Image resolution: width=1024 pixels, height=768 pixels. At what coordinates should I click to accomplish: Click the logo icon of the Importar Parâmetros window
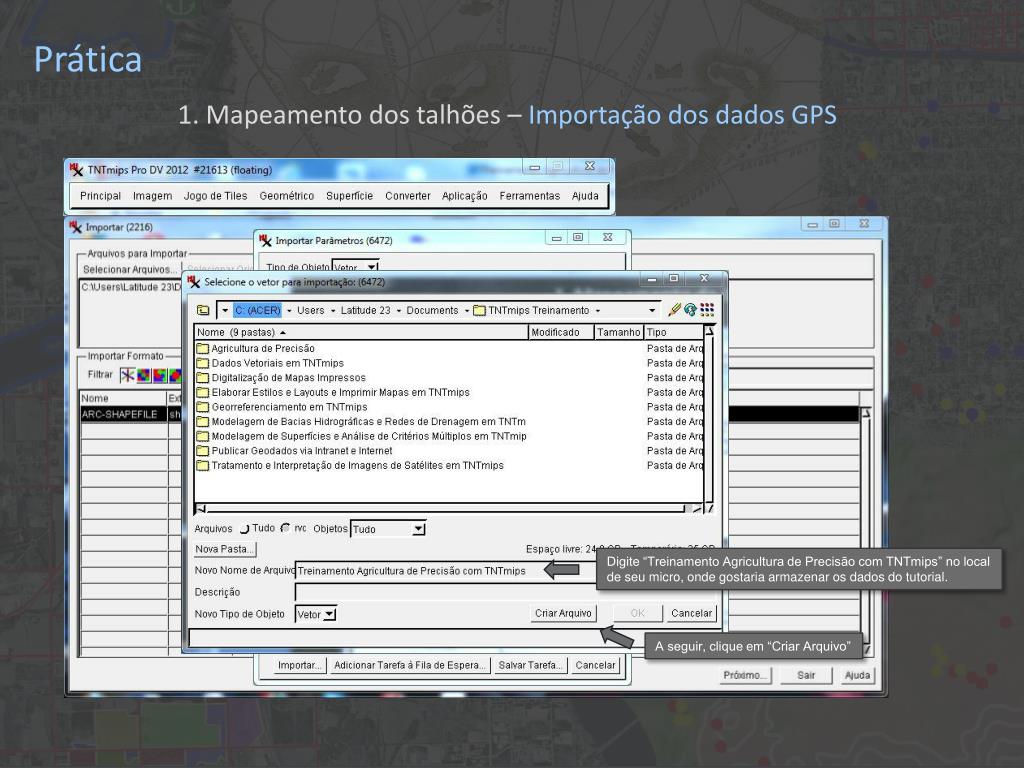click(x=265, y=240)
